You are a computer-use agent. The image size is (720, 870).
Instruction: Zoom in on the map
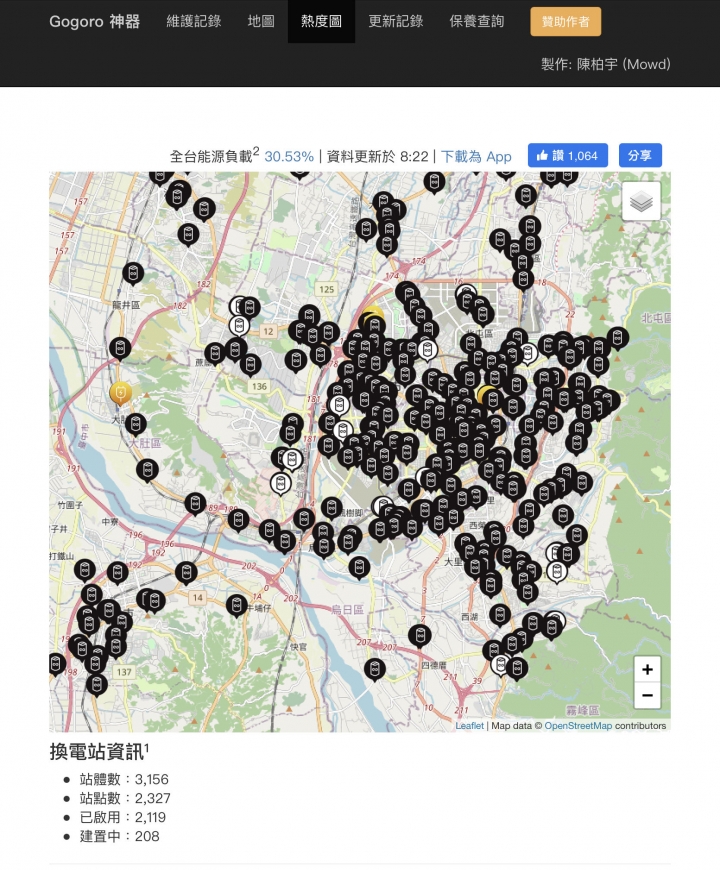(647, 670)
